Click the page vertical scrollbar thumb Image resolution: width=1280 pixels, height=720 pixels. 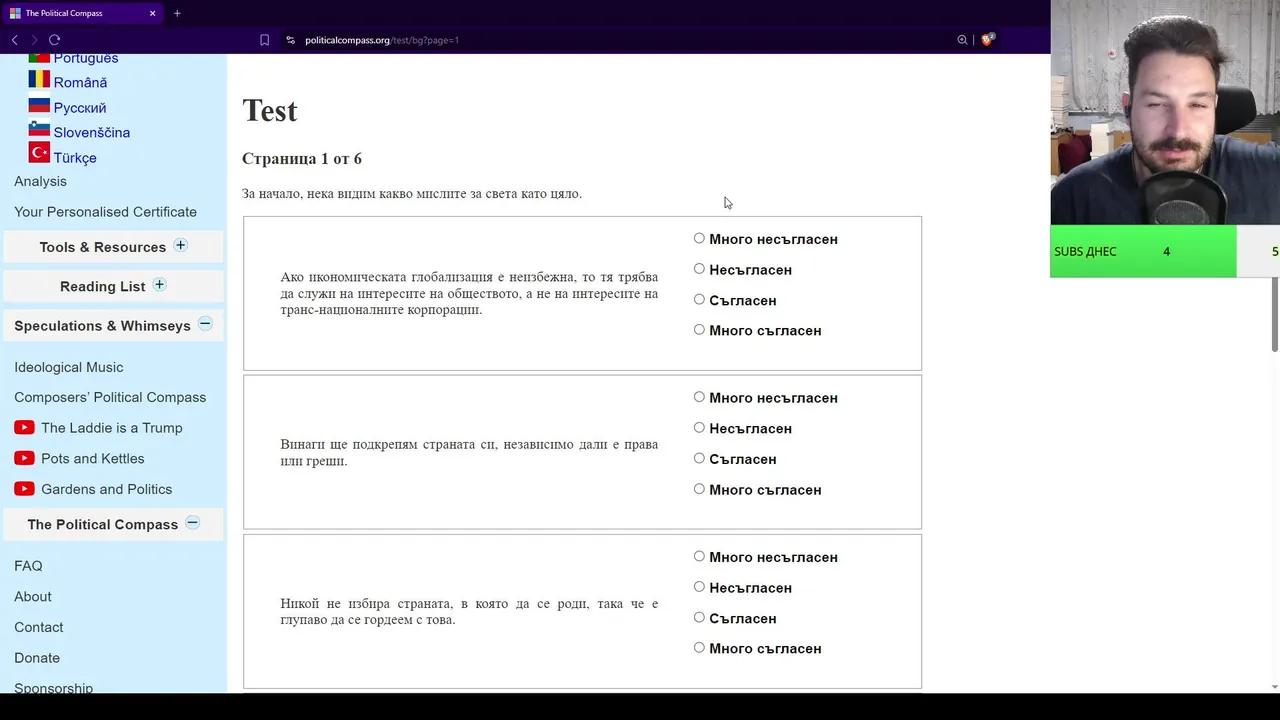(x=1274, y=315)
